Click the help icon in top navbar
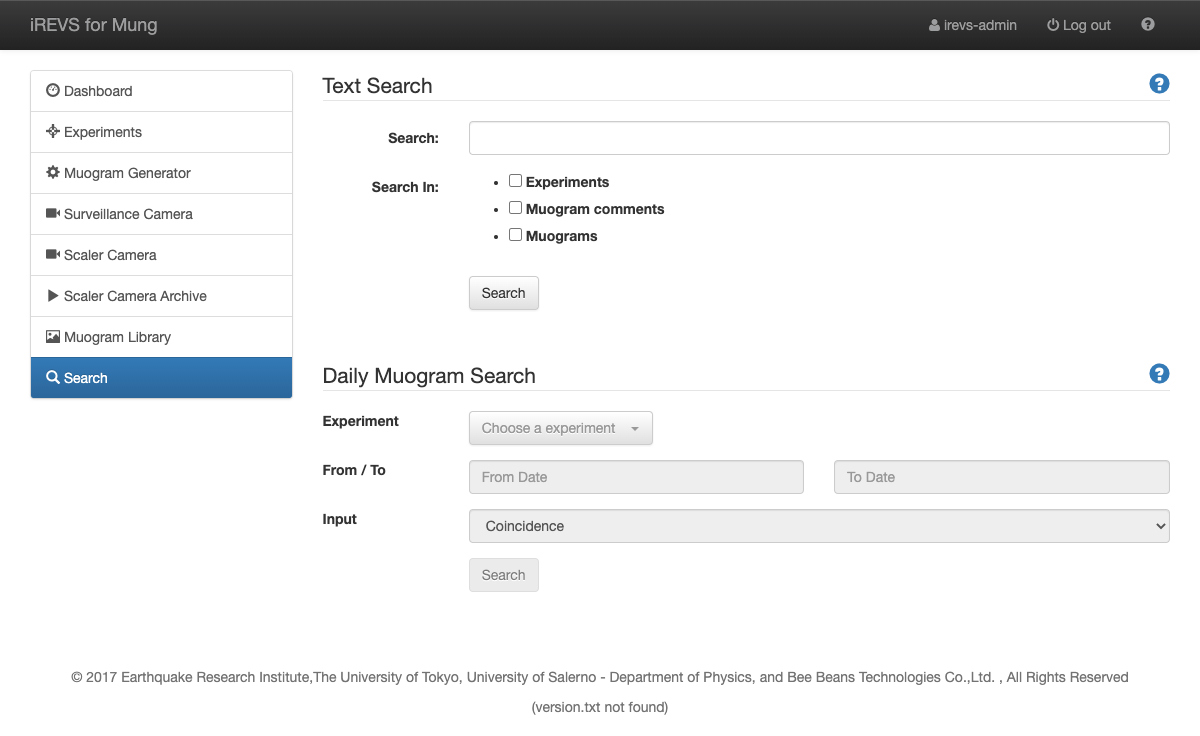The image size is (1200, 736). click(1148, 25)
